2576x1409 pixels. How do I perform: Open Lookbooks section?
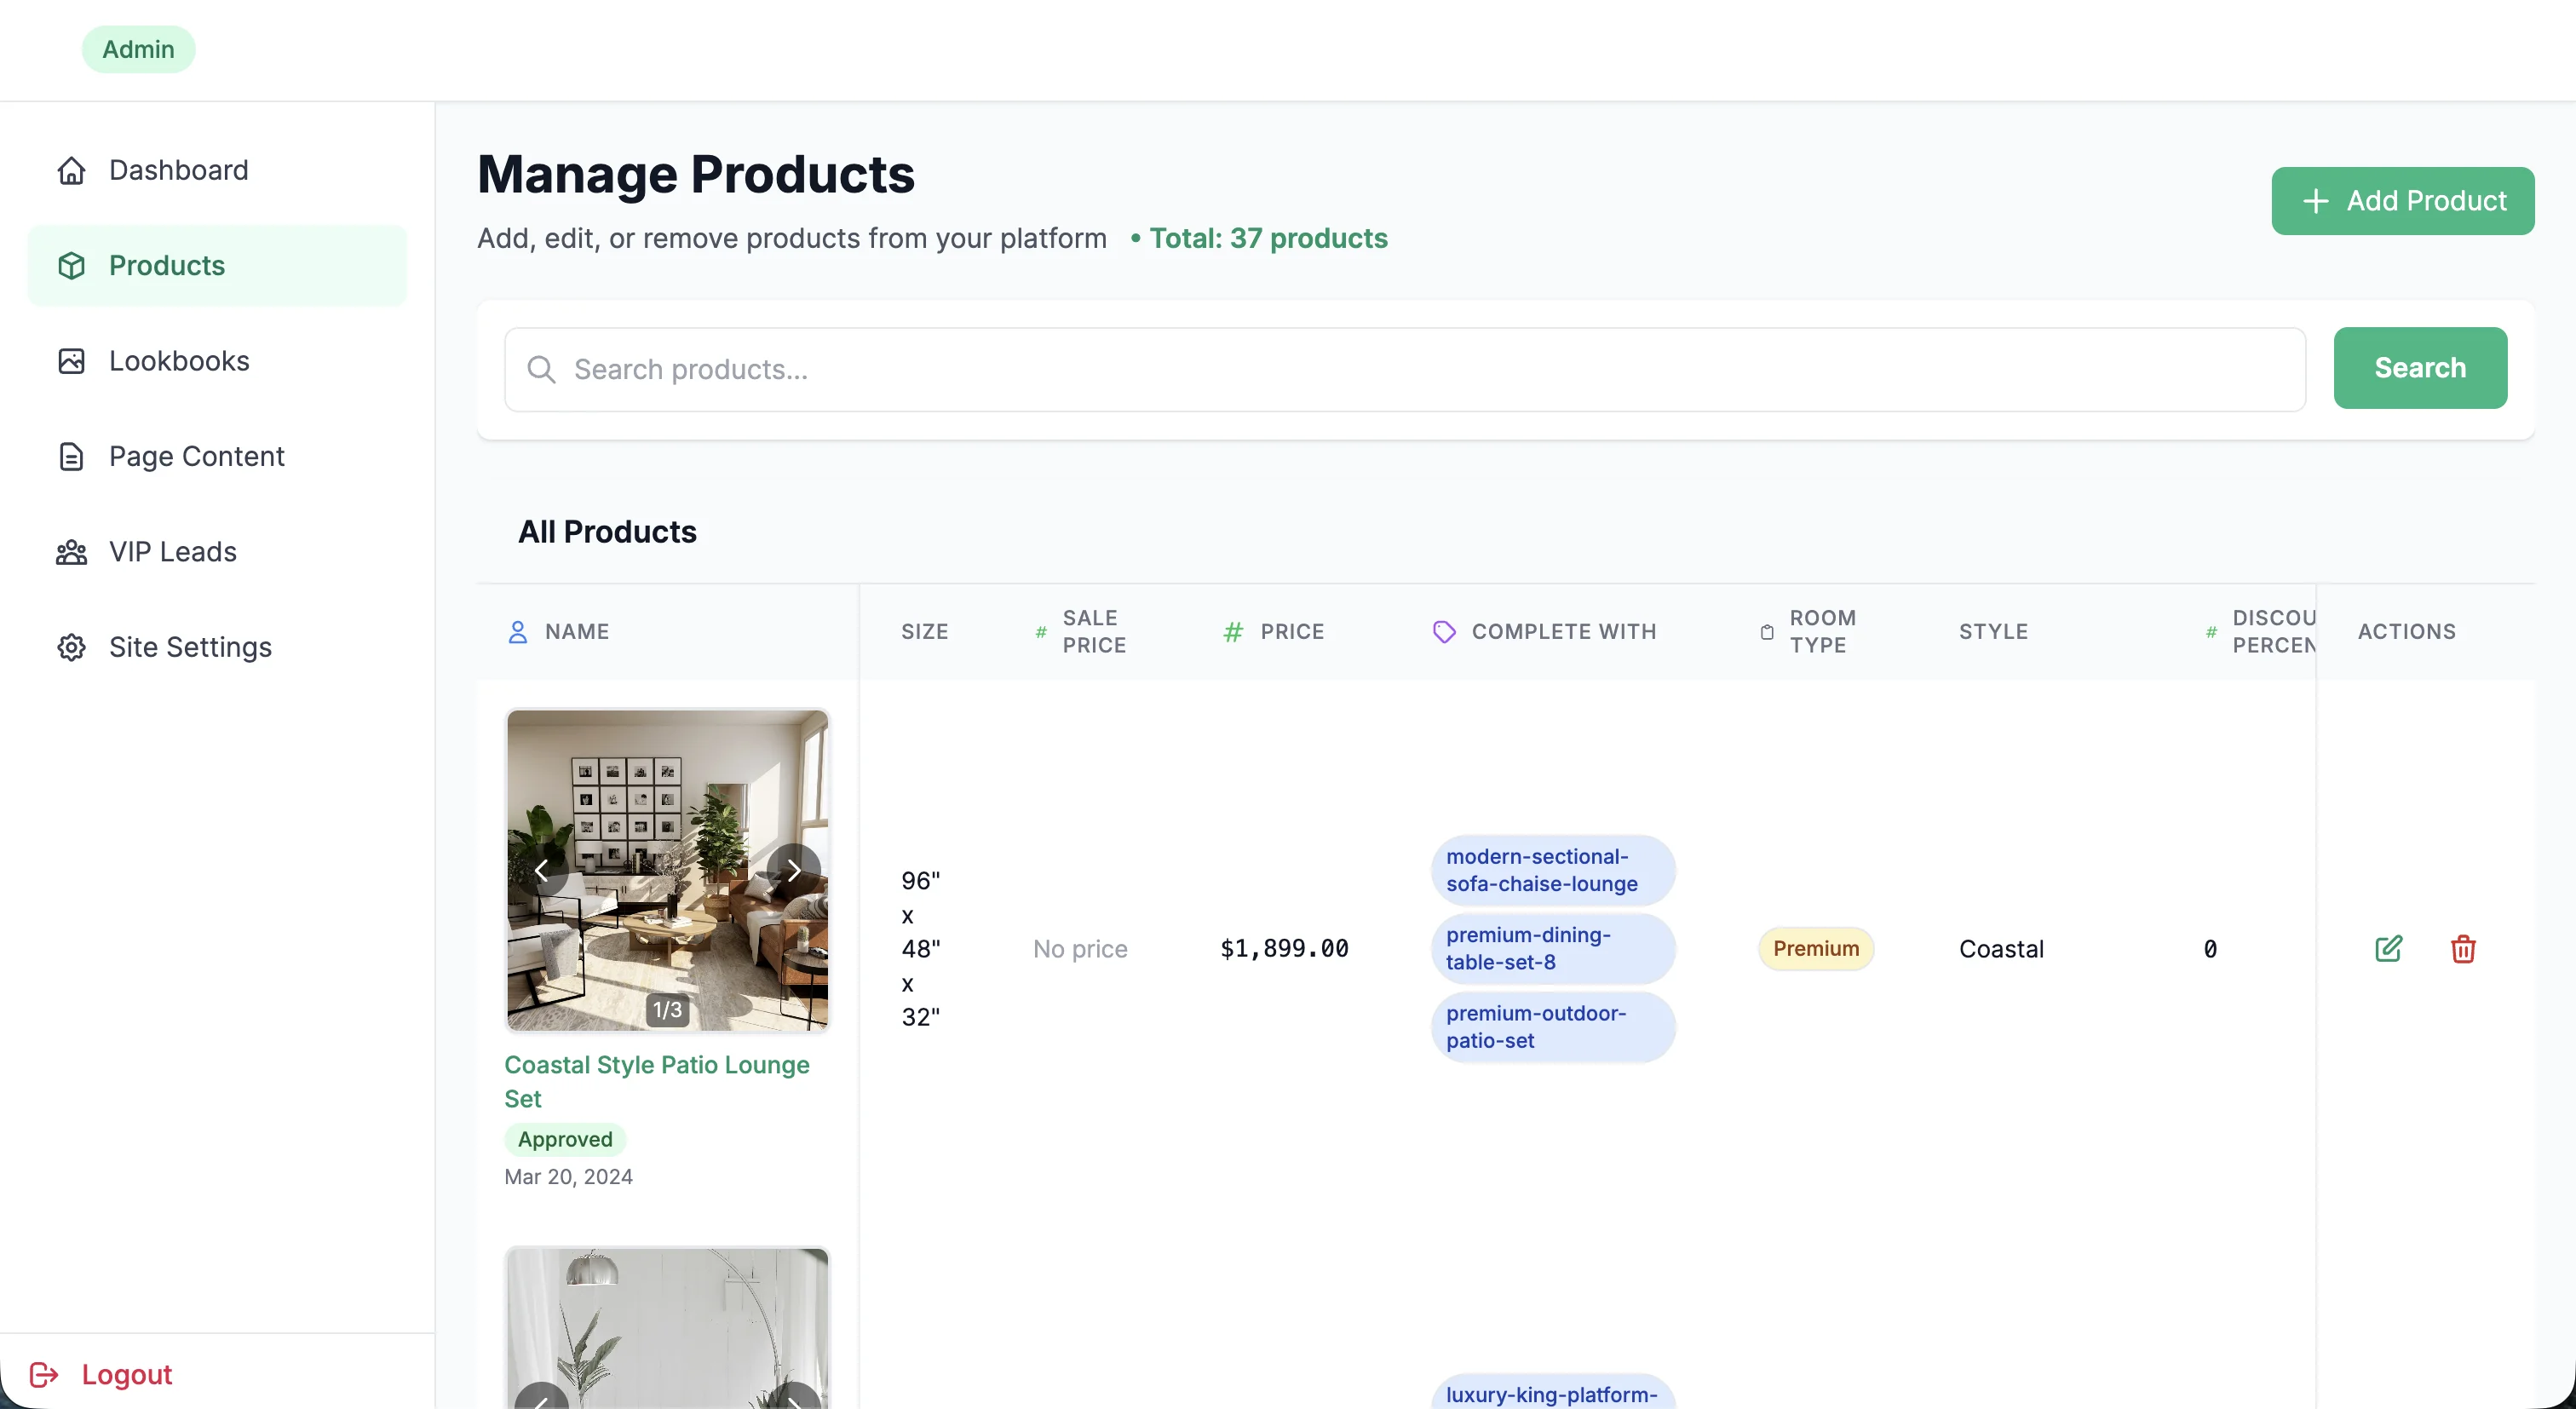(217, 361)
